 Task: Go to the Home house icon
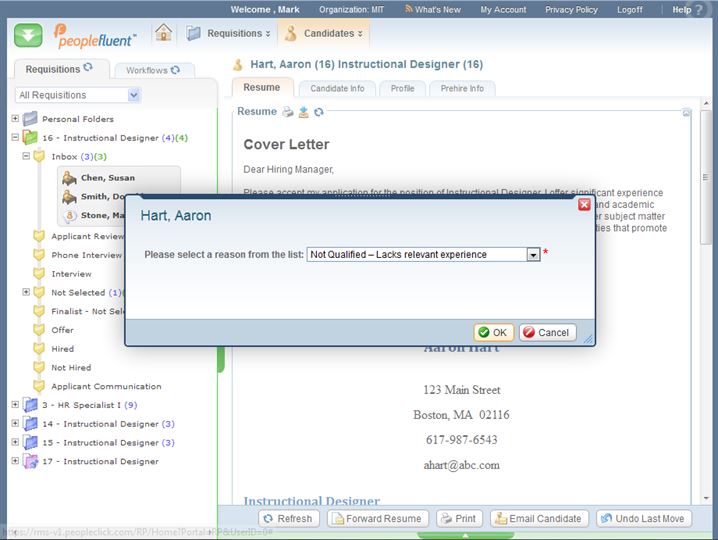(x=164, y=33)
